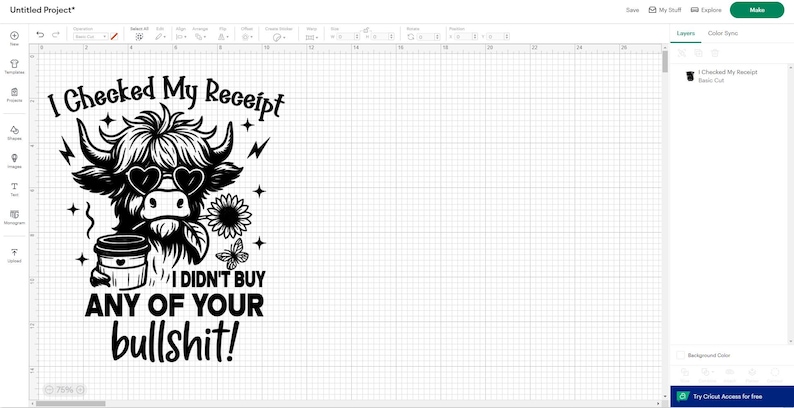Click Try Cricut Access for free
Viewport: 794px width, 408px height.
click(728, 396)
